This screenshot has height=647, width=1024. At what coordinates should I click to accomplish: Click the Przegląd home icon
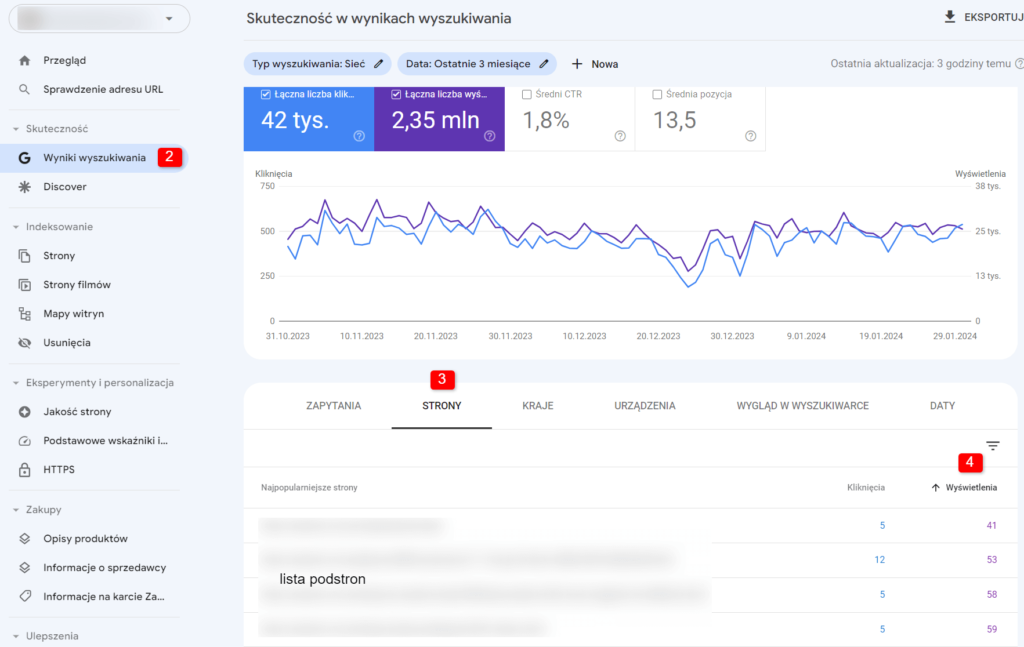24,60
